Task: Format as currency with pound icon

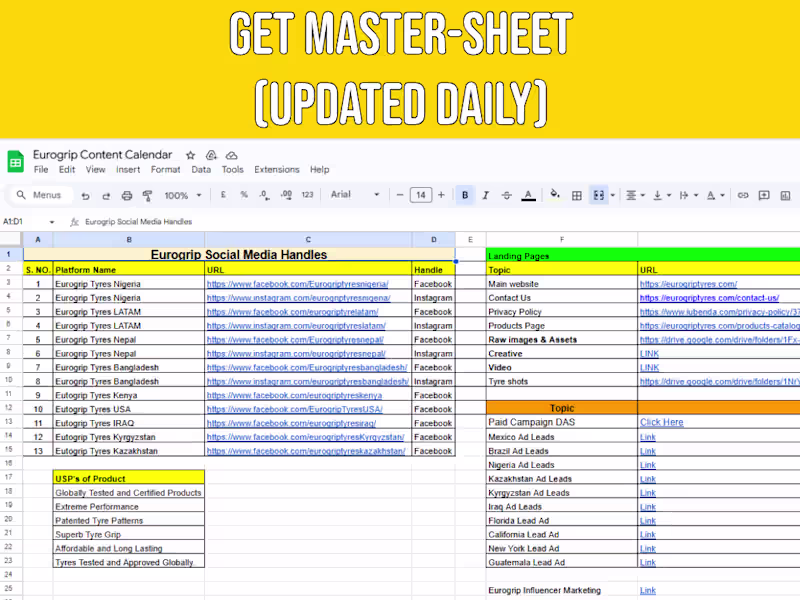Action: pos(223,195)
